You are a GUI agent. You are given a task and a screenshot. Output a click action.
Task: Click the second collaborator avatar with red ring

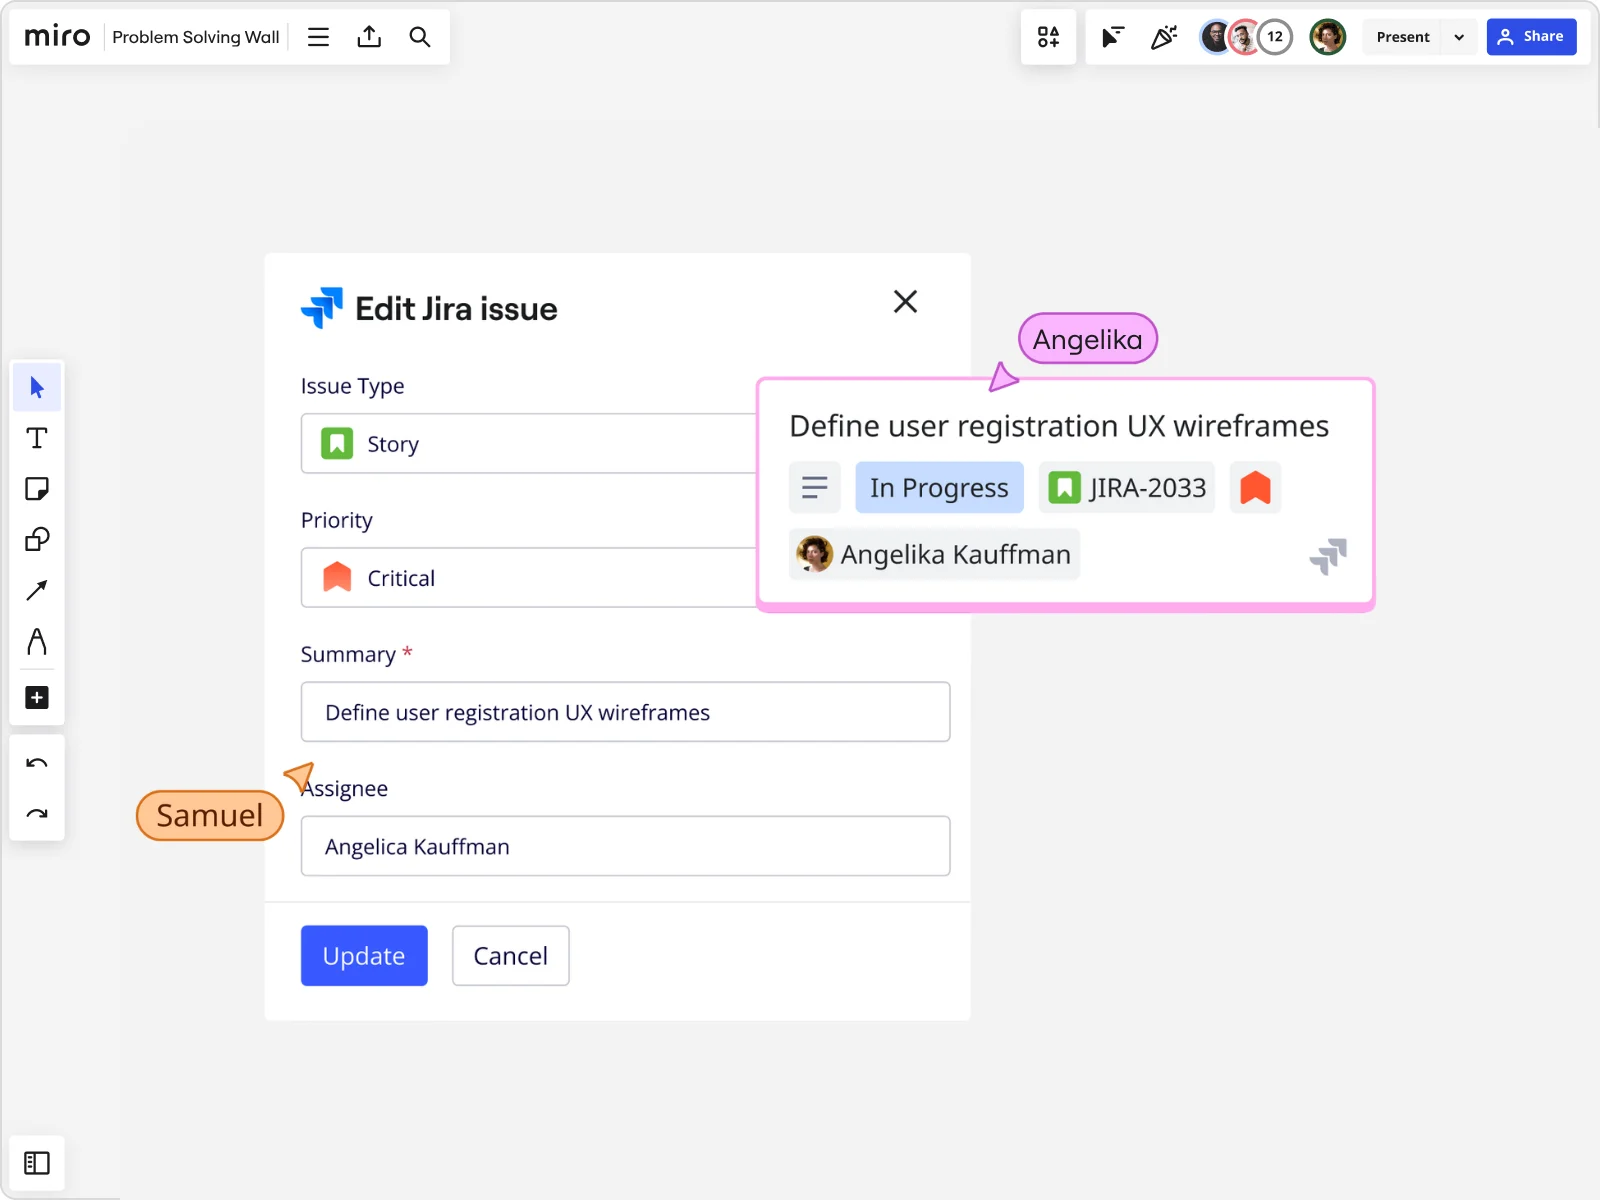1243,37
